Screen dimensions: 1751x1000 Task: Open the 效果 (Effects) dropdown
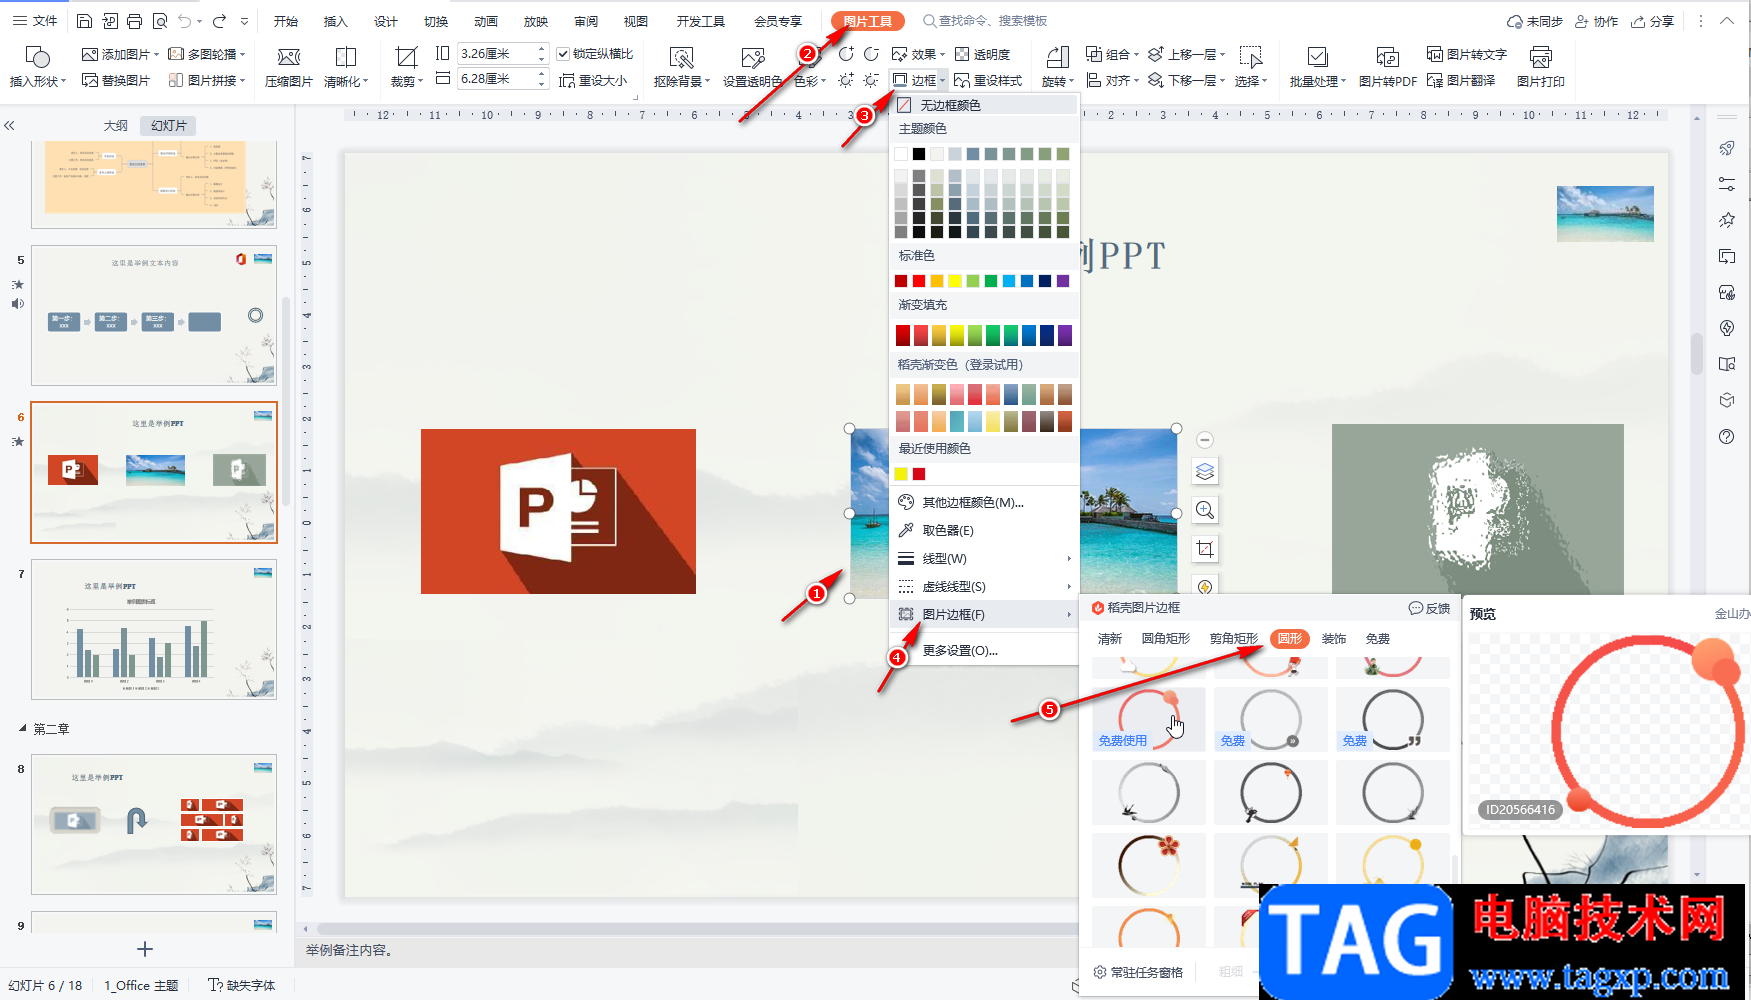click(918, 54)
